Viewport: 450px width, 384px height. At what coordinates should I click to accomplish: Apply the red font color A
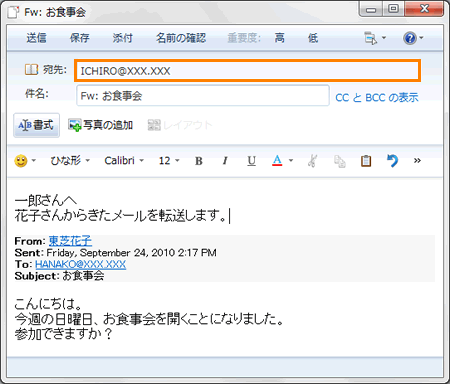coord(277,161)
